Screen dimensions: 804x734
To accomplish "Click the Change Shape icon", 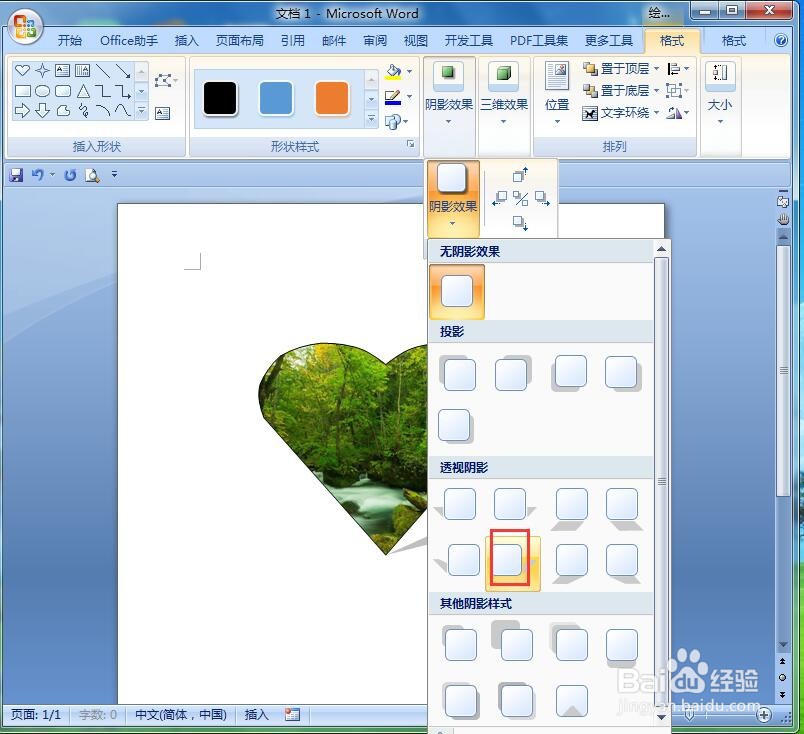I will 393,122.
